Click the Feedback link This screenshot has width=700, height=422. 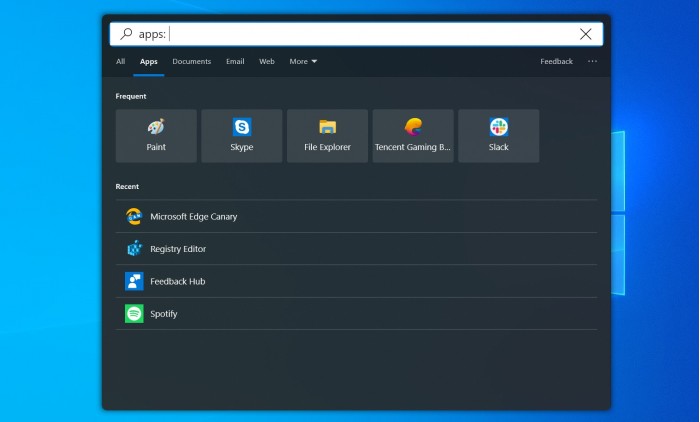click(556, 62)
